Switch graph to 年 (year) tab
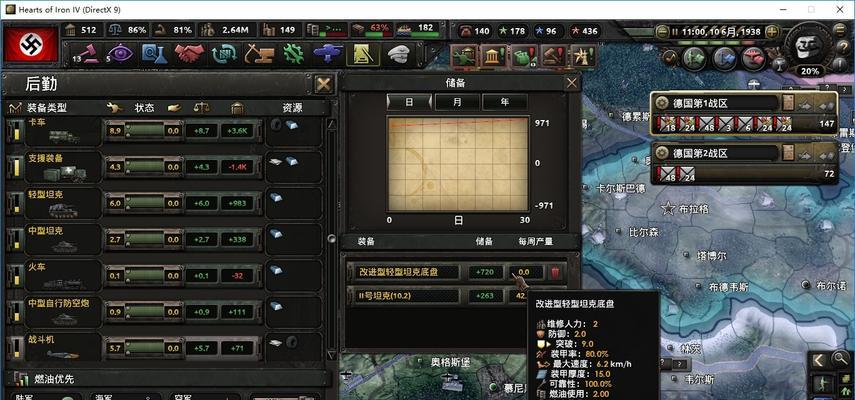The height and width of the screenshot is (400, 855). [504, 102]
